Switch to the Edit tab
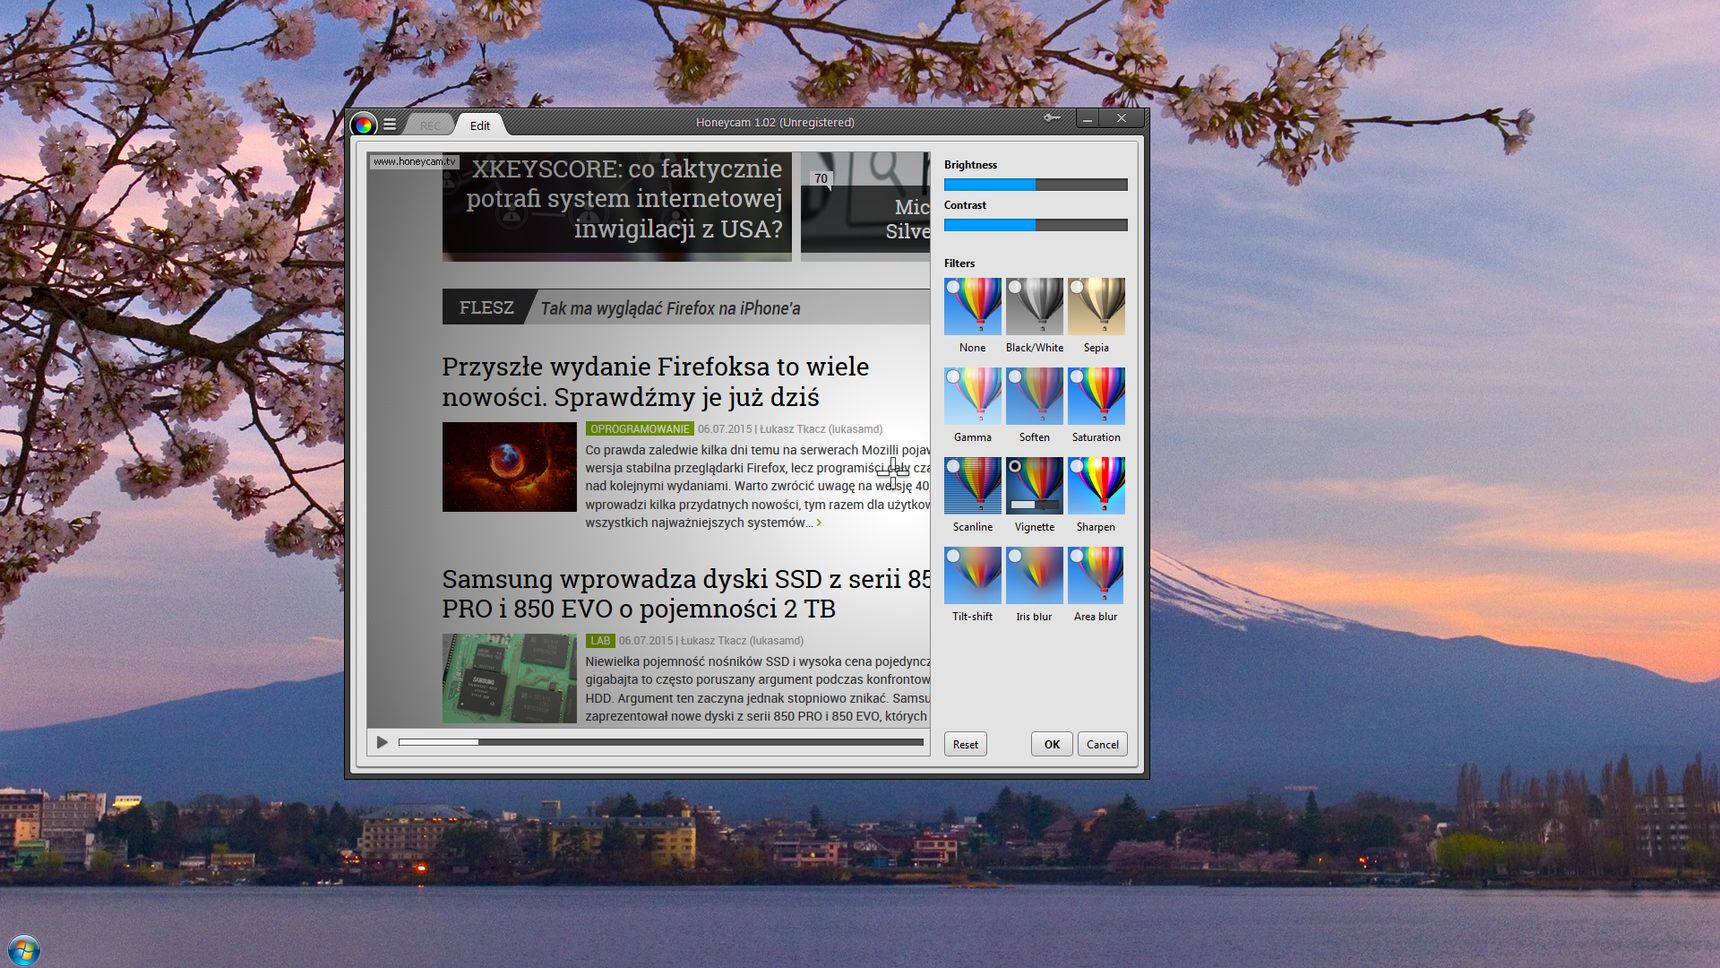Image resolution: width=1720 pixels, height=968 pixels. click(480, 125)
